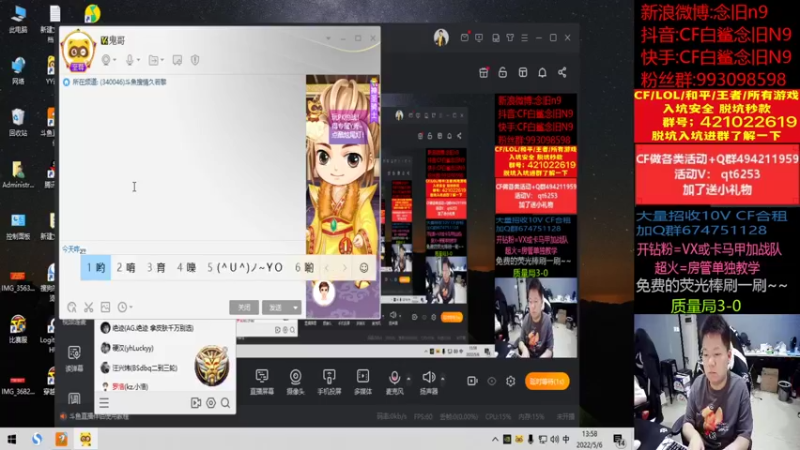The width and height of the screenshot is (800, 450).
Task: Add a 多媒体 multimedia source
Action: [x=363, y=382]
